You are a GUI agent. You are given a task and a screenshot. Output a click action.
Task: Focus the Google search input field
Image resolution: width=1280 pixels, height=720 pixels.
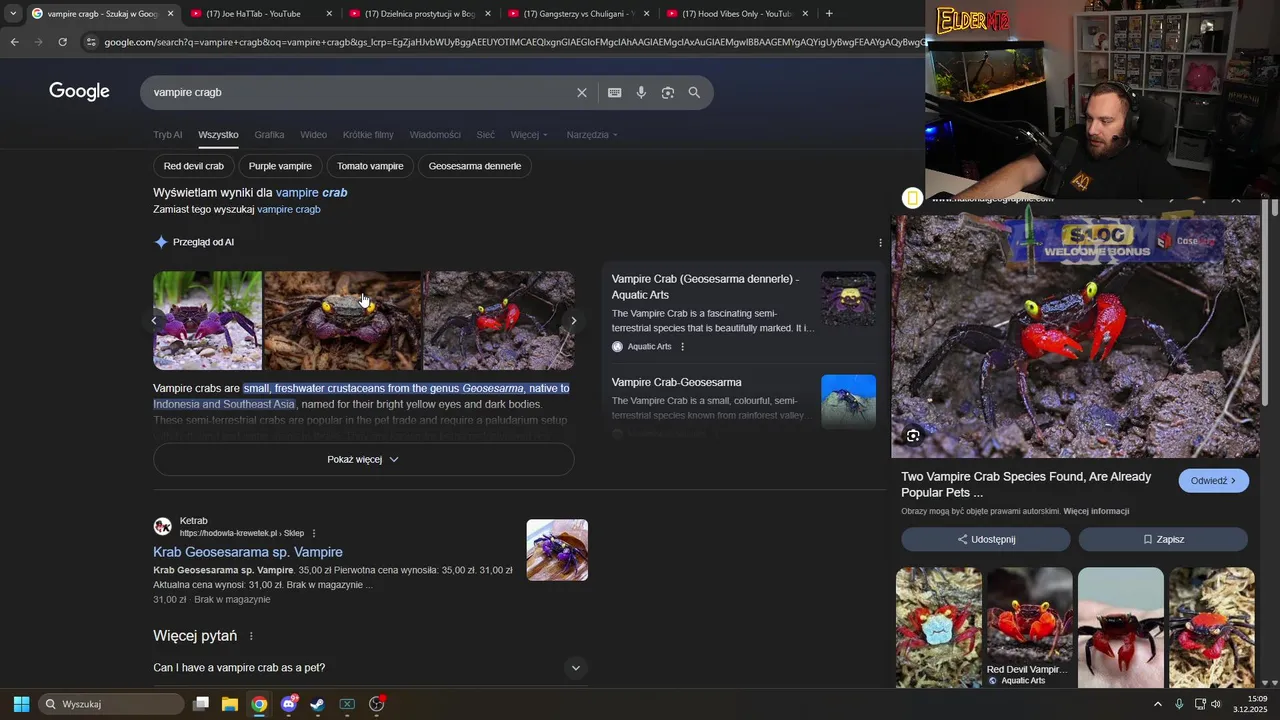point(360,92)
